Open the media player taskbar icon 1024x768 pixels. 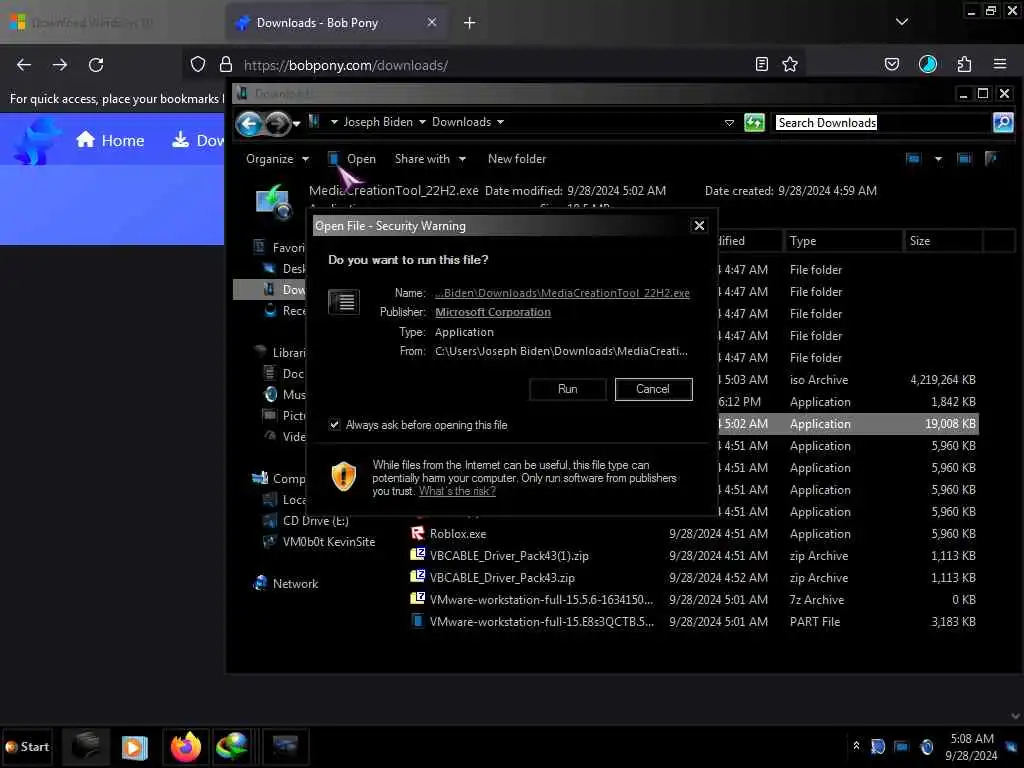[135, 746]
